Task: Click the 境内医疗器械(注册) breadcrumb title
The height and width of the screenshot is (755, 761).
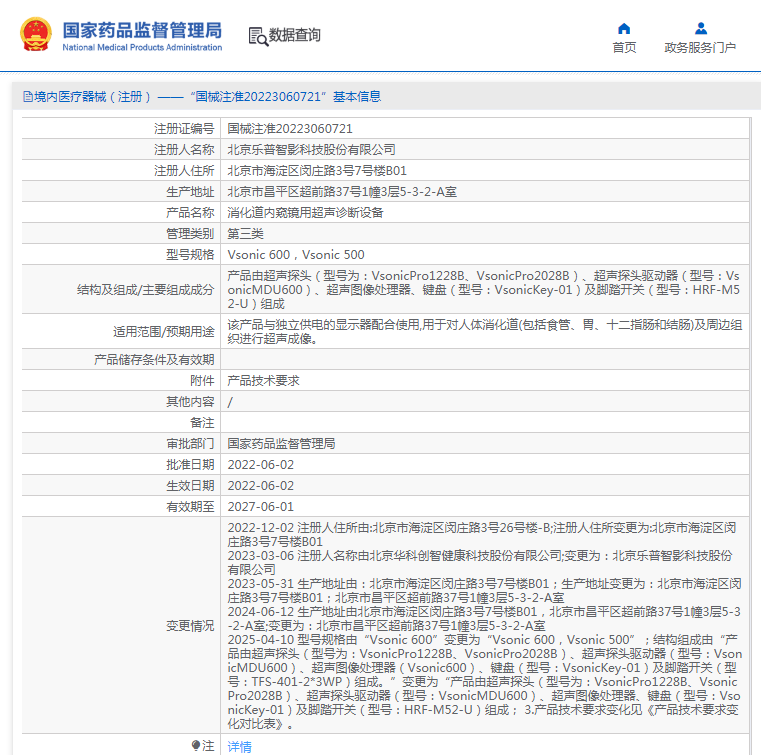Action: [92, 97]
